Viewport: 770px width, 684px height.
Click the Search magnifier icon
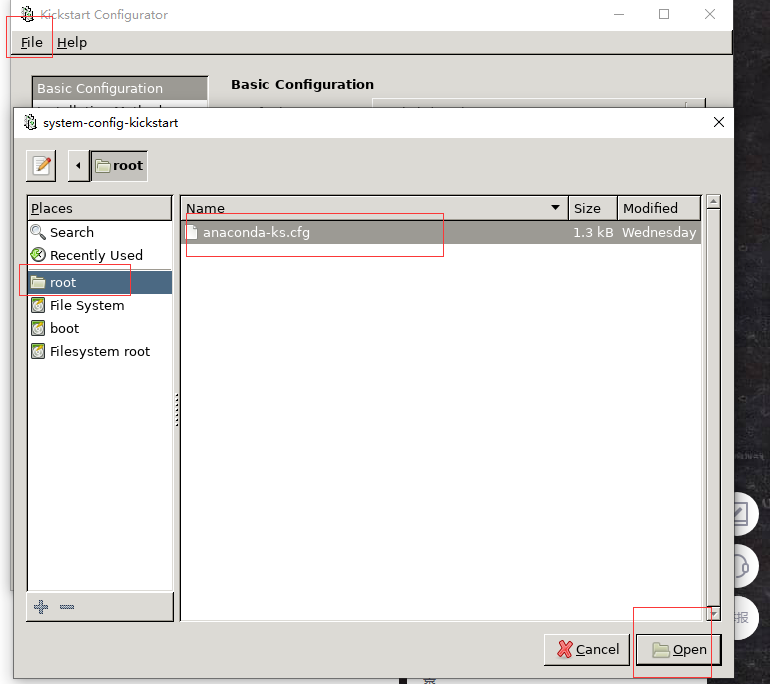click(38, 232)
